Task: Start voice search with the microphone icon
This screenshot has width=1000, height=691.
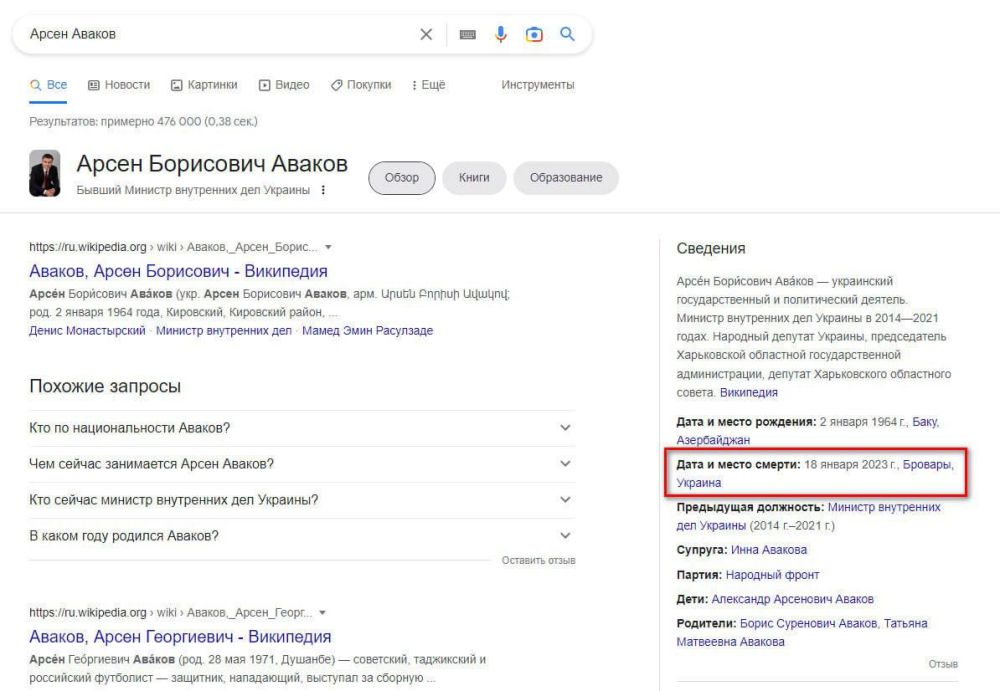Action: (x=499, y=32)
